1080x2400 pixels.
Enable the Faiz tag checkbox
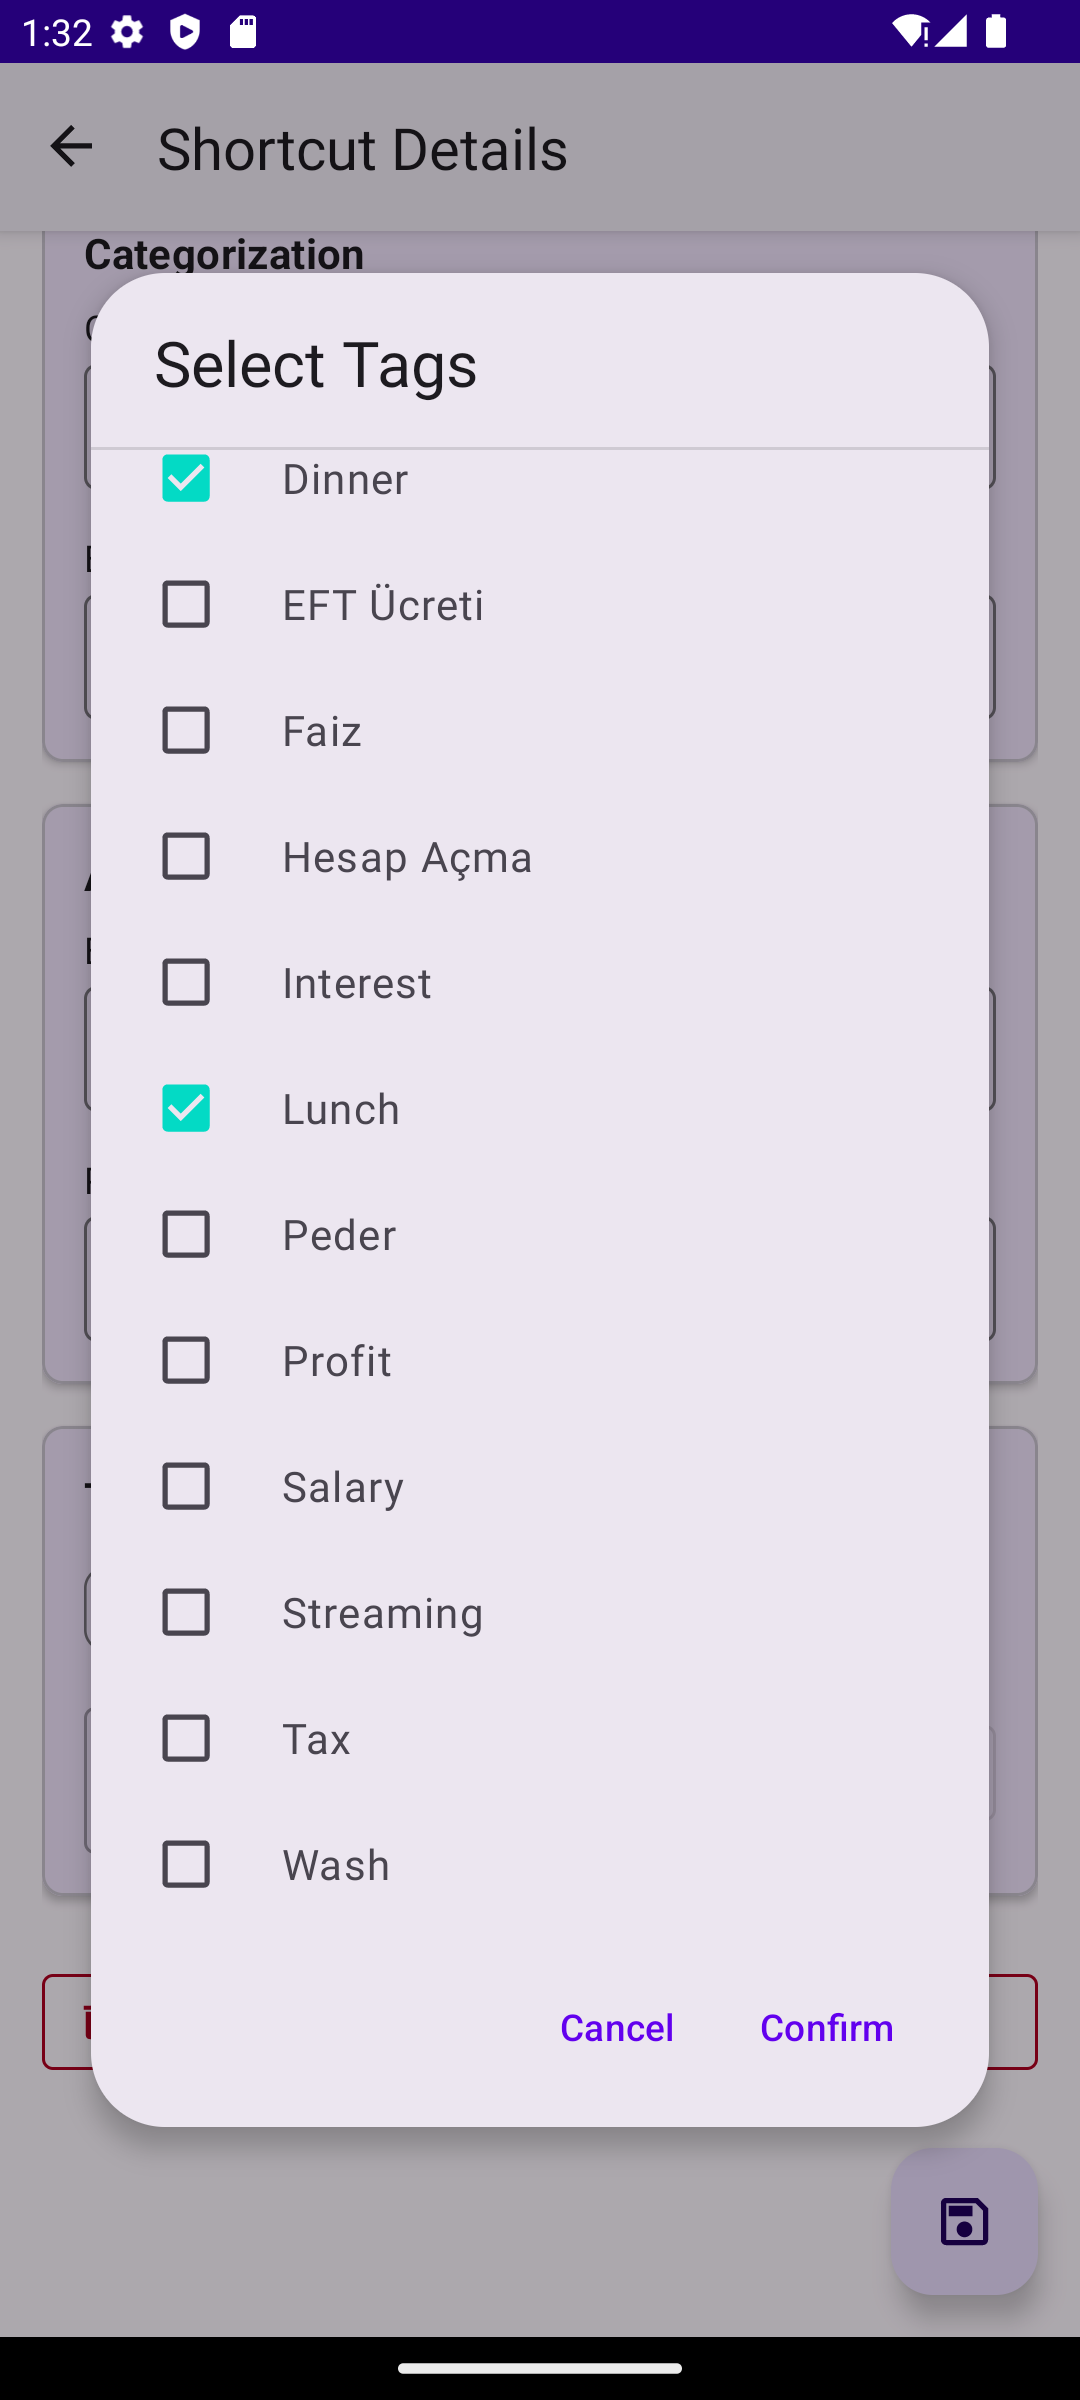186,730
